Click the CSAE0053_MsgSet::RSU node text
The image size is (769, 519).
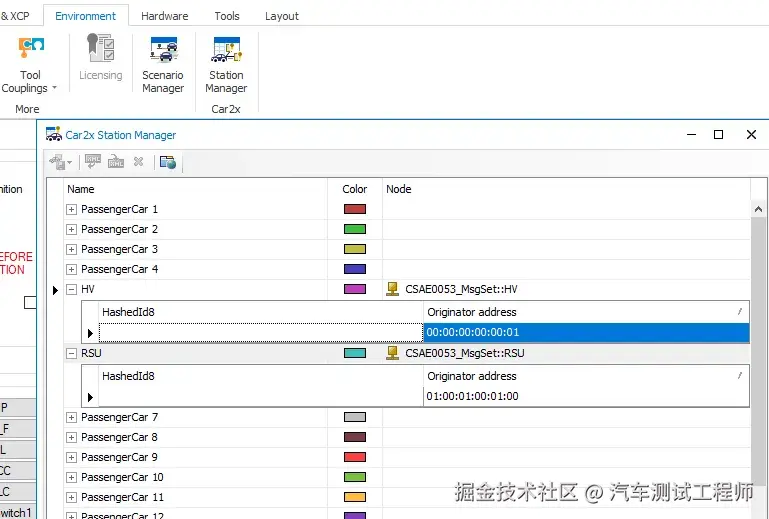pyautogui.click(x=464, y=353)
